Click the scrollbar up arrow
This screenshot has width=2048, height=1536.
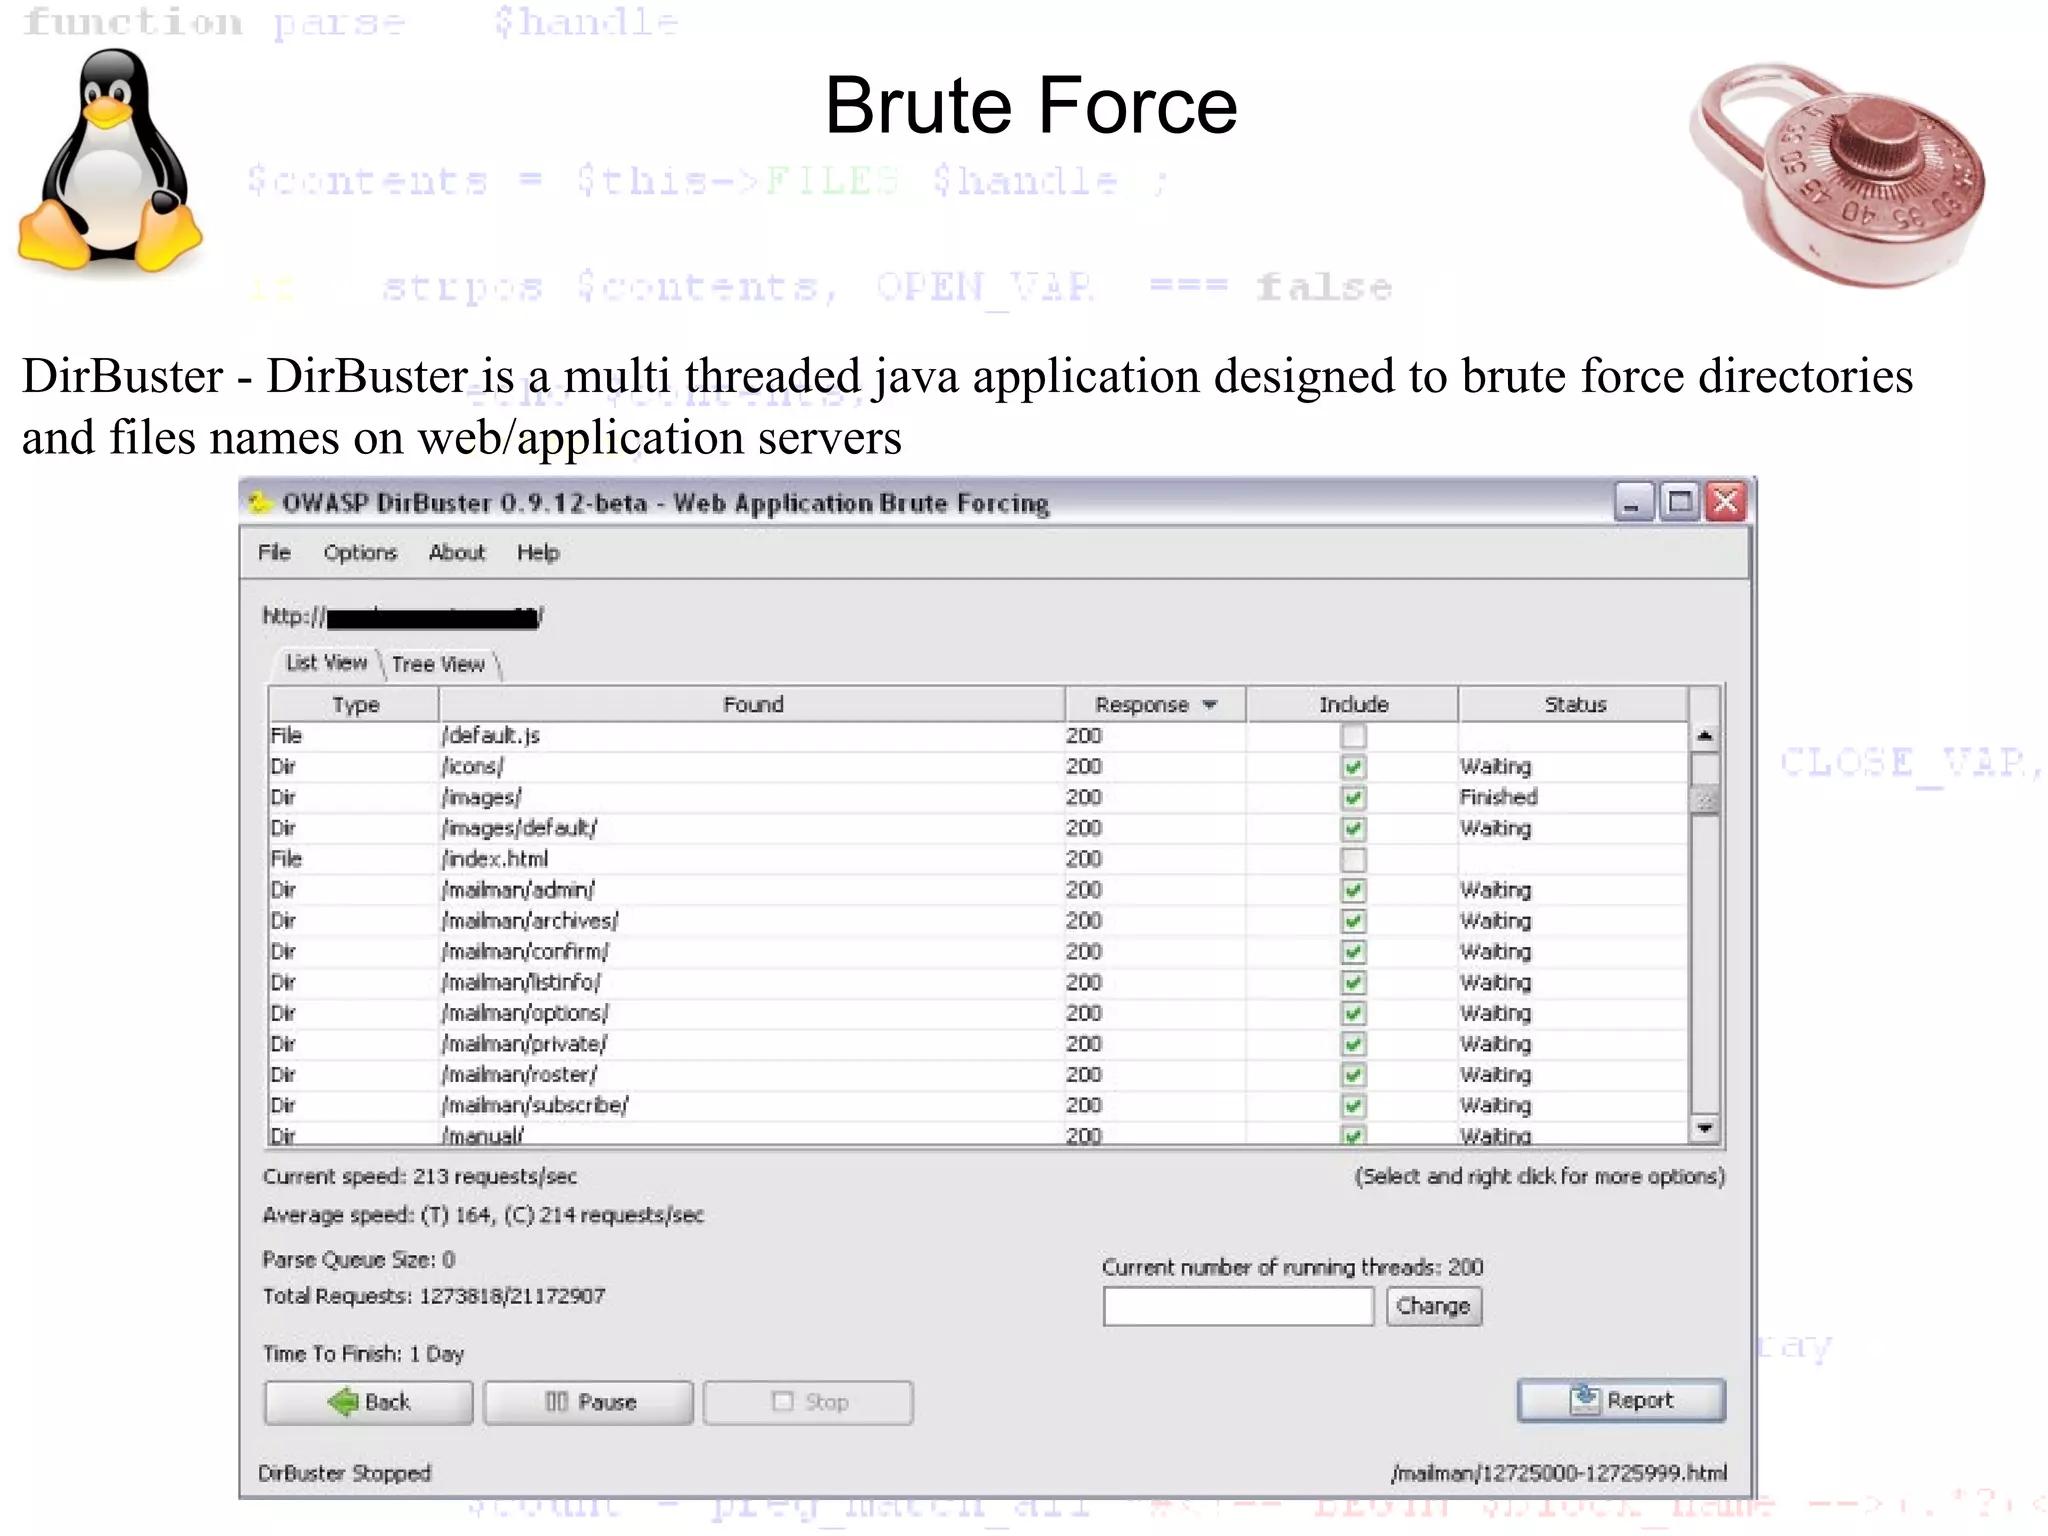coord(1705,736)
